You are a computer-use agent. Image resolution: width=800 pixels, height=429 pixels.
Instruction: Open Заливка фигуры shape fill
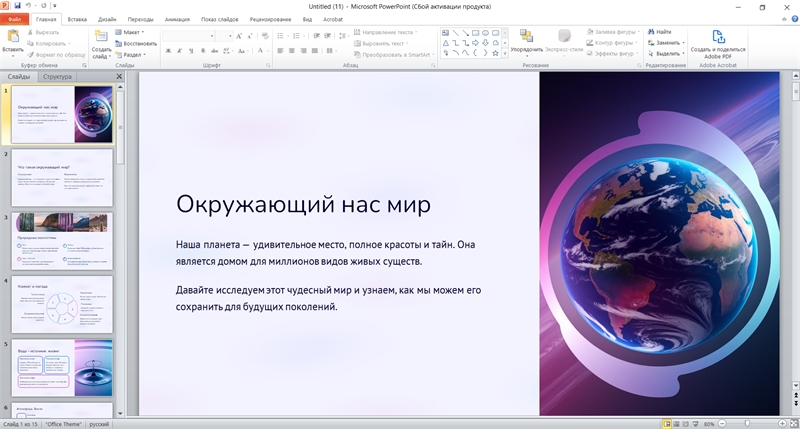coord(612,32)
